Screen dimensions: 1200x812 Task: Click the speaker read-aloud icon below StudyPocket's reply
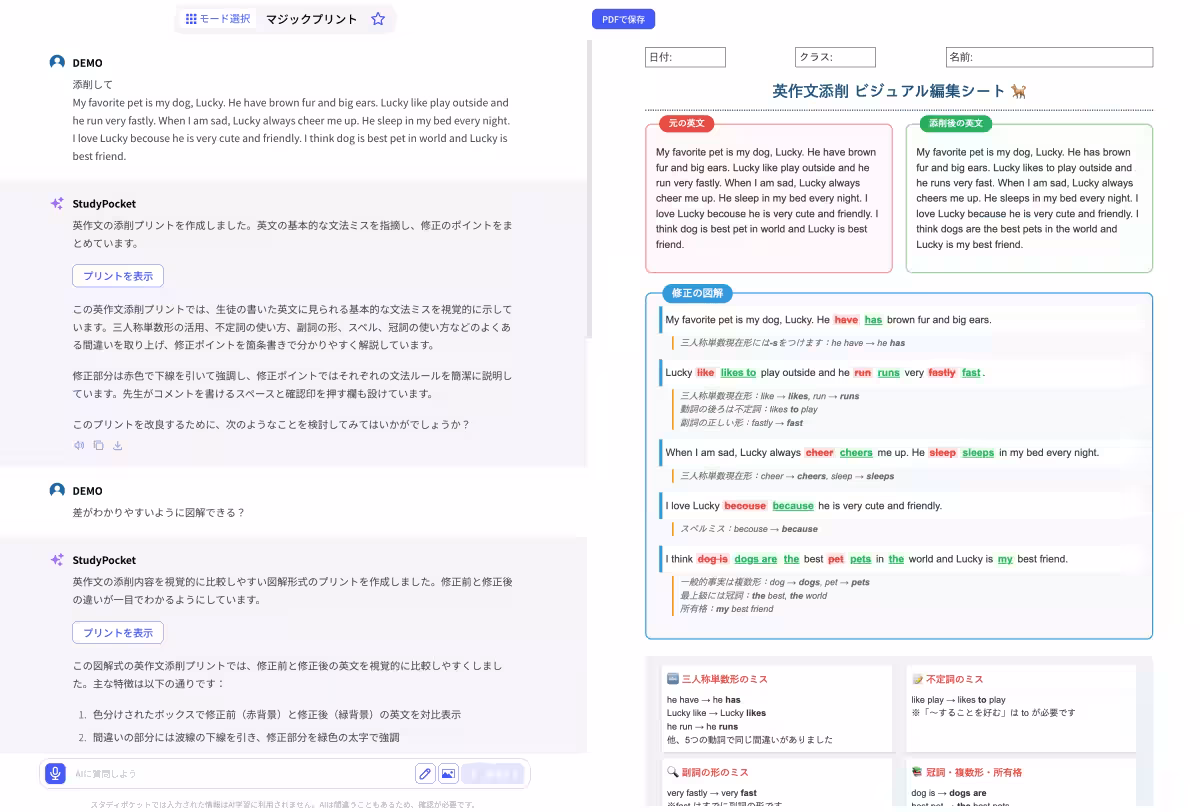(80, 445)
